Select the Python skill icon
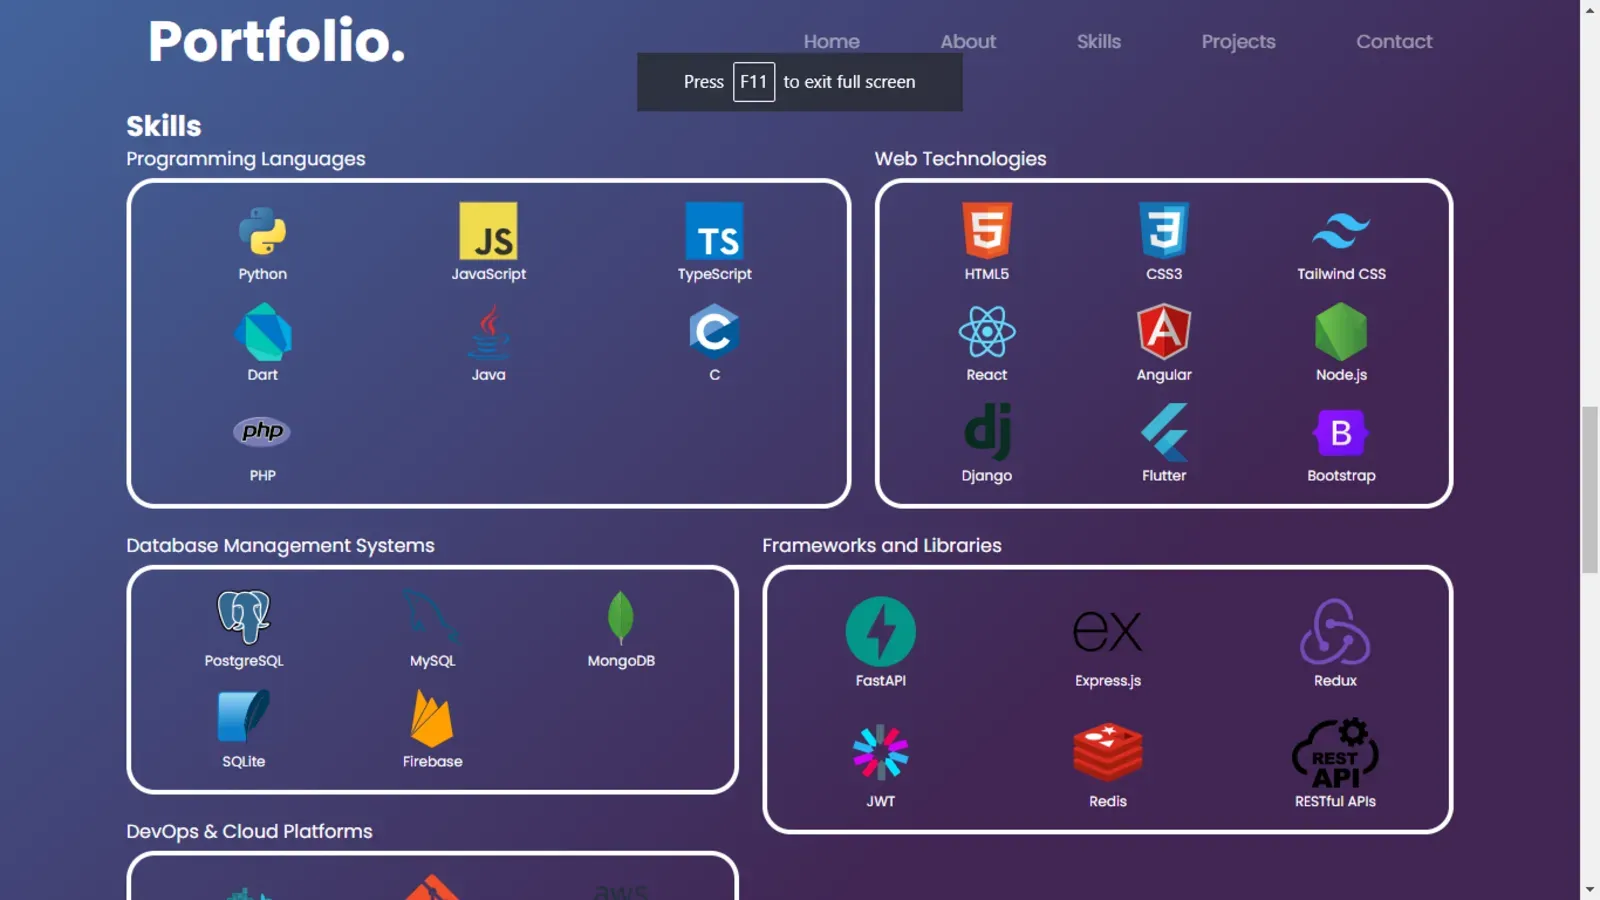The width and height of the screenshot is (1600, 900). (261, 230)
